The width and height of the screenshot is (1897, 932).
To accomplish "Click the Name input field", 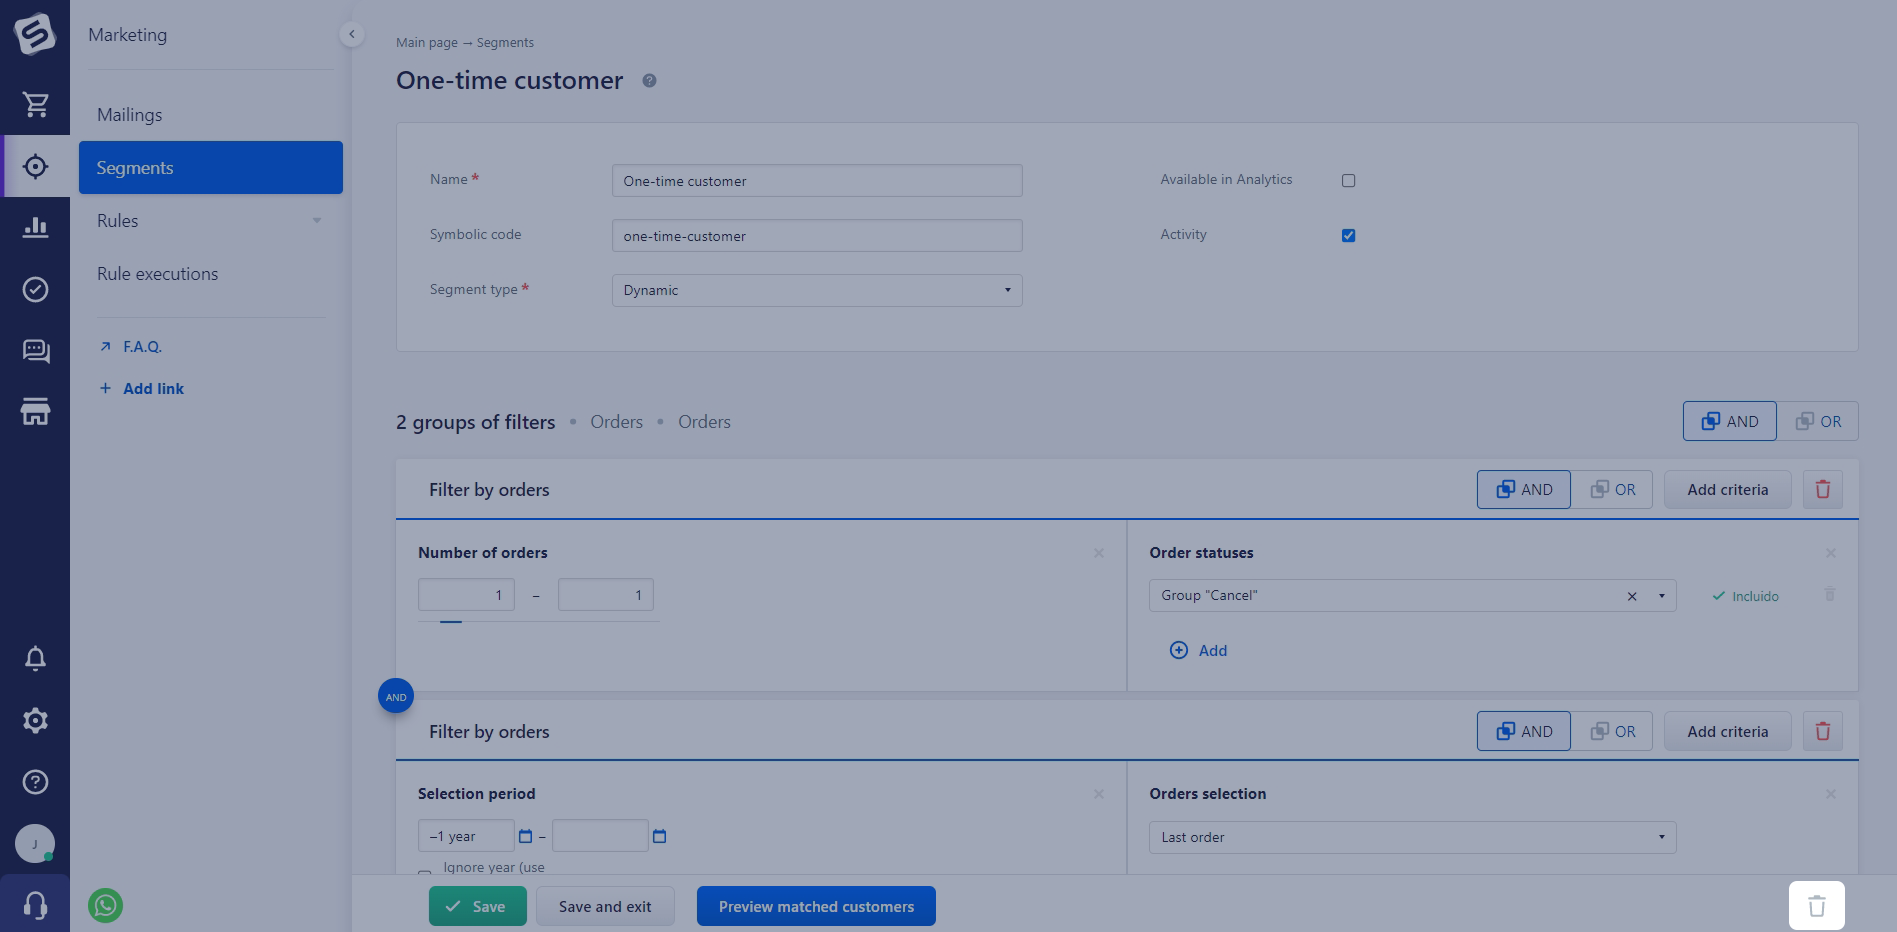I will (817, 181).
